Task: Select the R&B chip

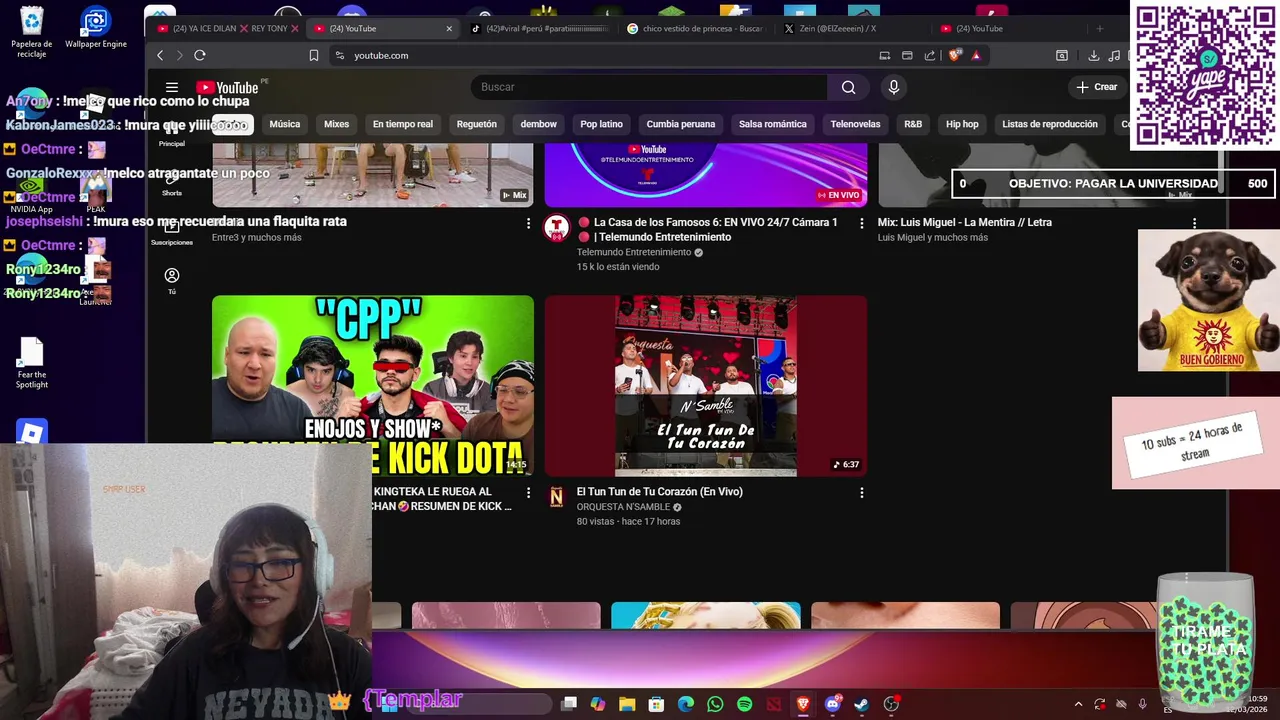Action: pyautogui.click(x=913, y=124)
